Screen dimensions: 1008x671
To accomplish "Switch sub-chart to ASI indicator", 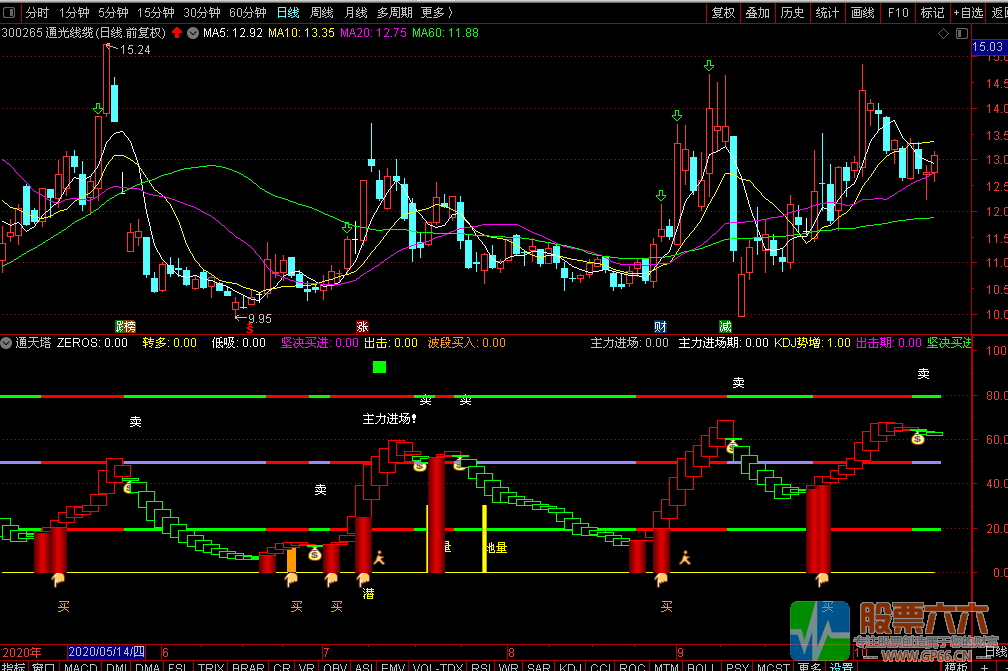I will click(364, 666).
